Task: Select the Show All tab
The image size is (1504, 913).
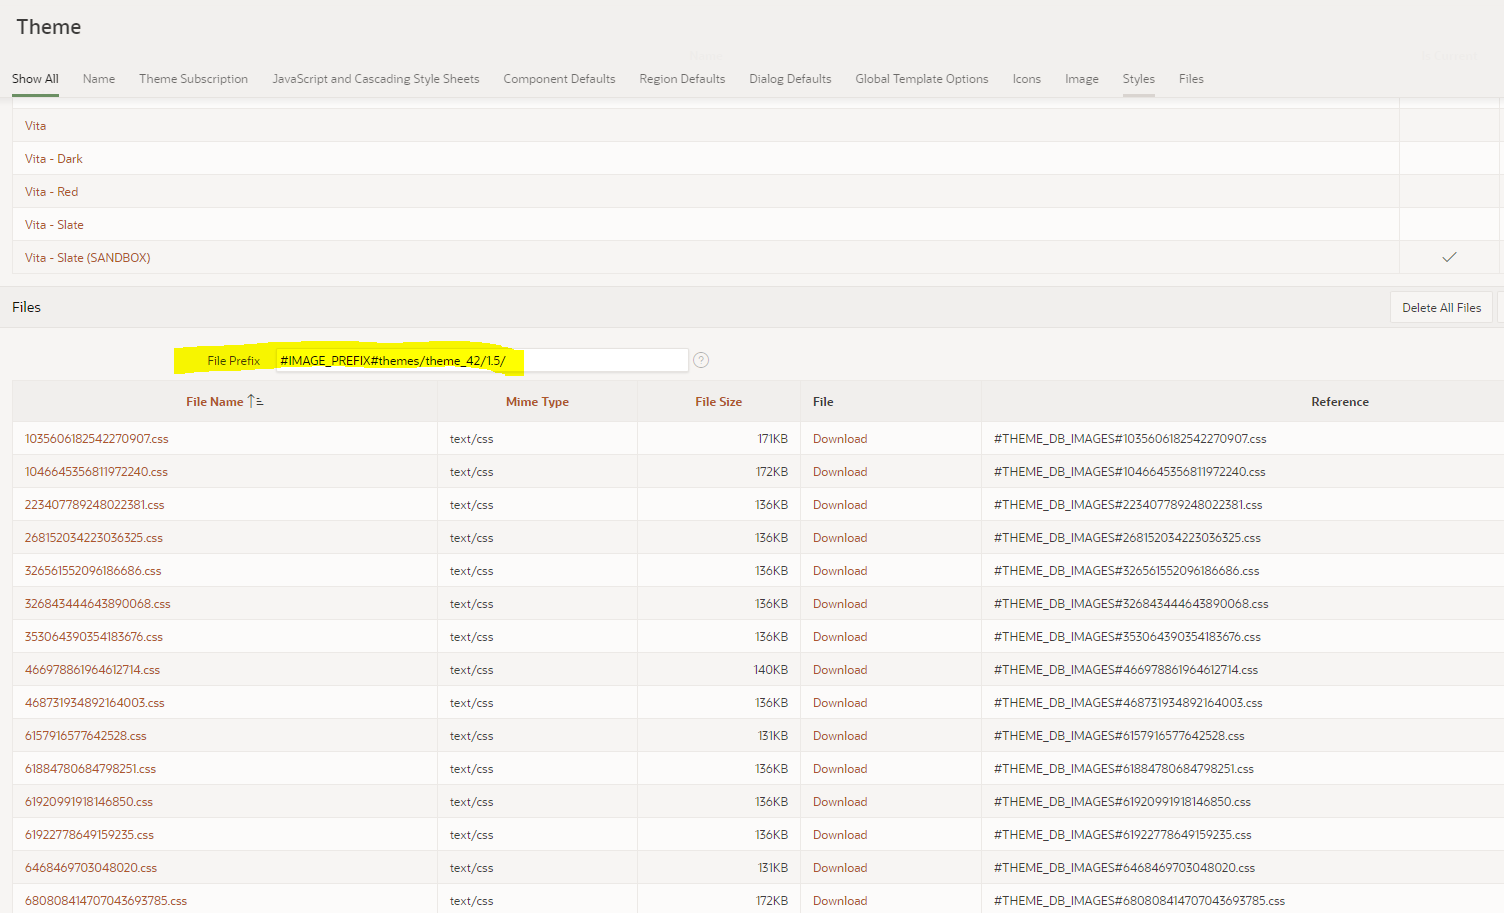Action: point(35,79)
